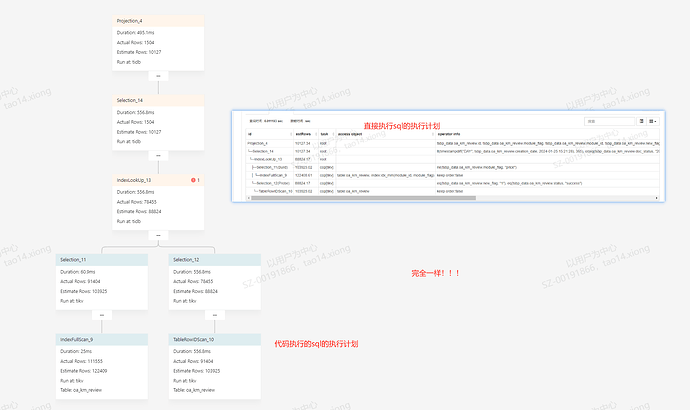Expand the ellipsis button under Projection_4 node
This screenshot has height=410, width=690.
(x=158, y=76)
